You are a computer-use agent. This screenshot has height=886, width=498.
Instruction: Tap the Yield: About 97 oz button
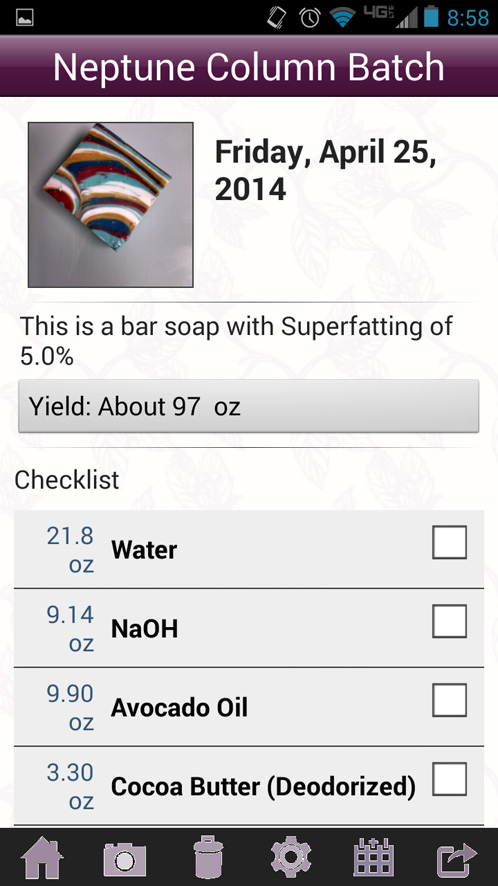pyautogui.click(x=249, y=406)
